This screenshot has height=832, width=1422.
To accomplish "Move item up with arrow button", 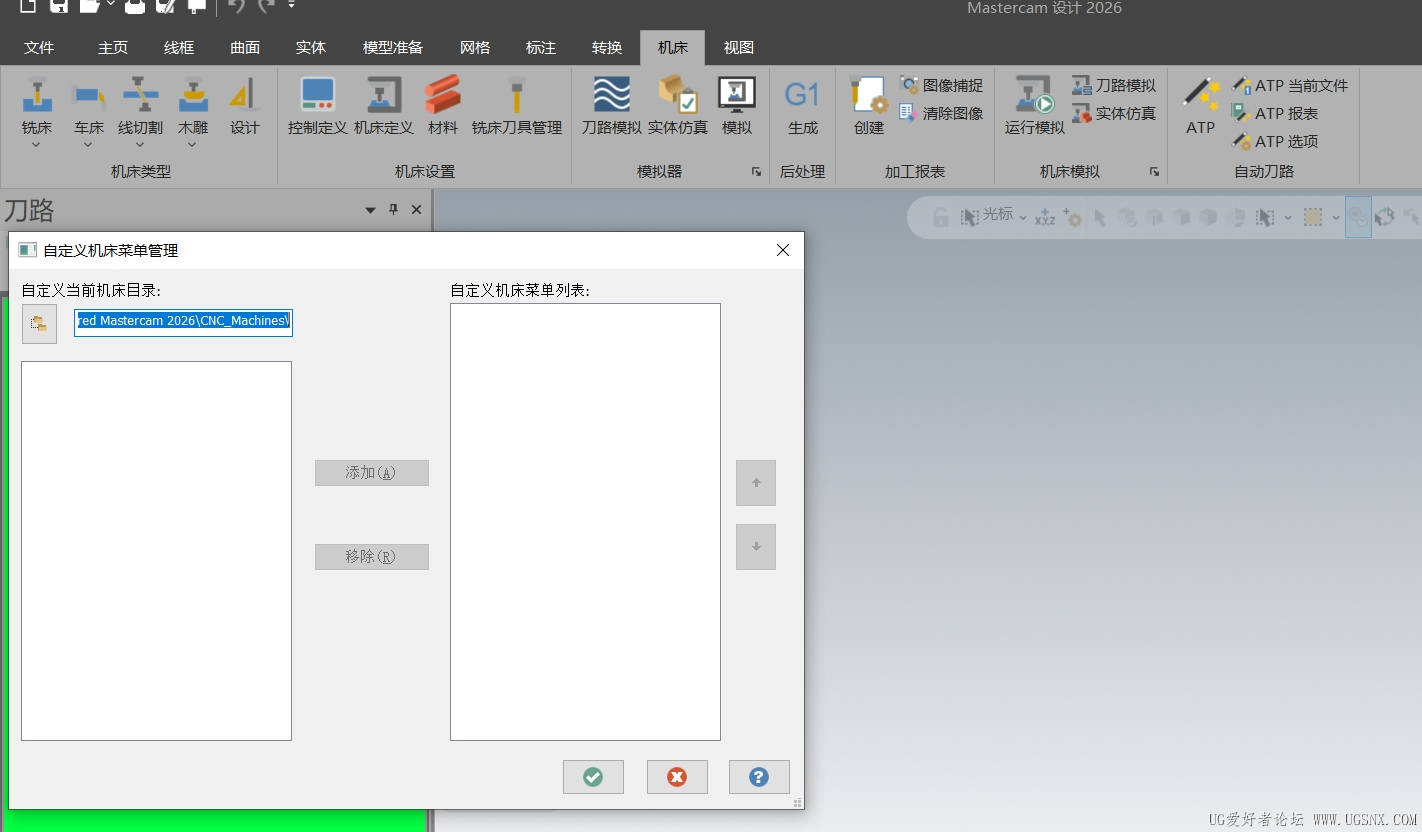I will click(756, 483).
